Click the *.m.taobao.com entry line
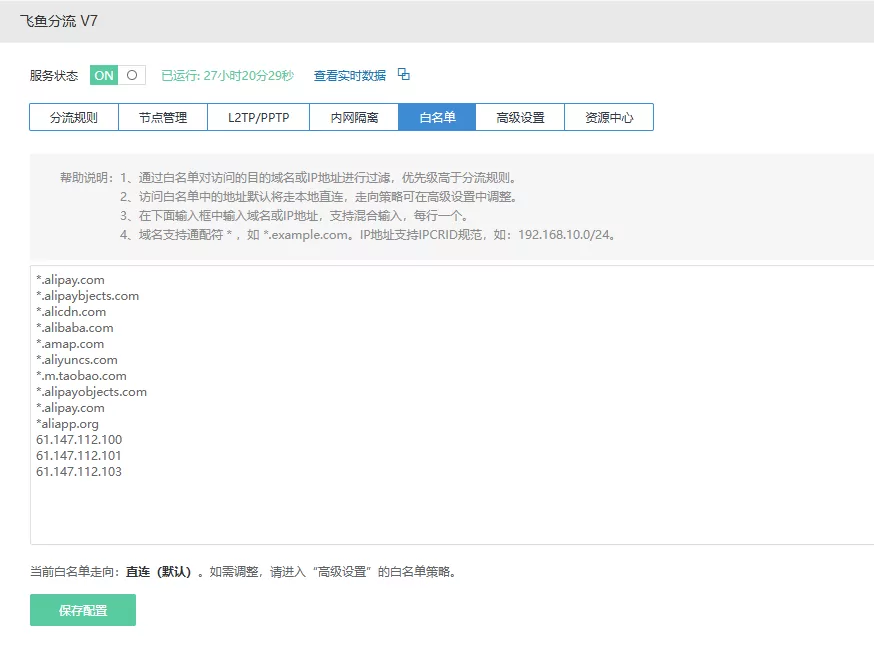 pos(81,376)
